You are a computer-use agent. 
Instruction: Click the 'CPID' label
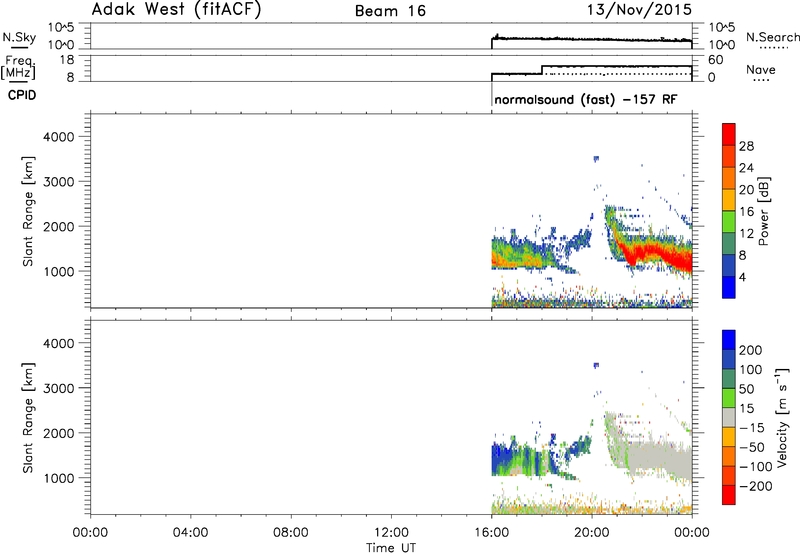pos(22,95)
